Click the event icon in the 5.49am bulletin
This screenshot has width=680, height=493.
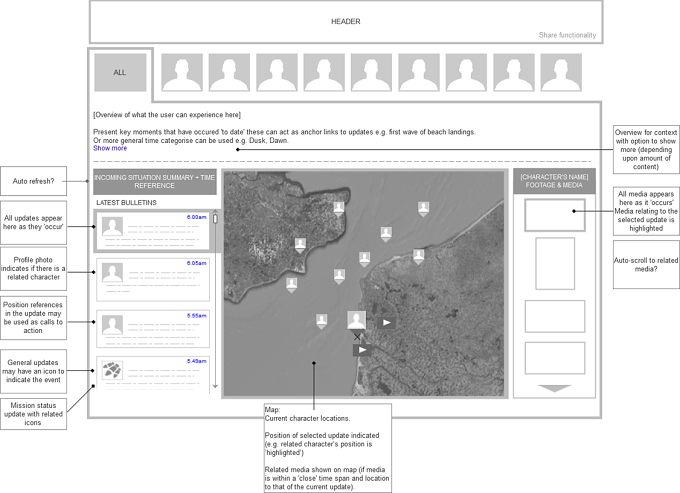click(112, 370)
